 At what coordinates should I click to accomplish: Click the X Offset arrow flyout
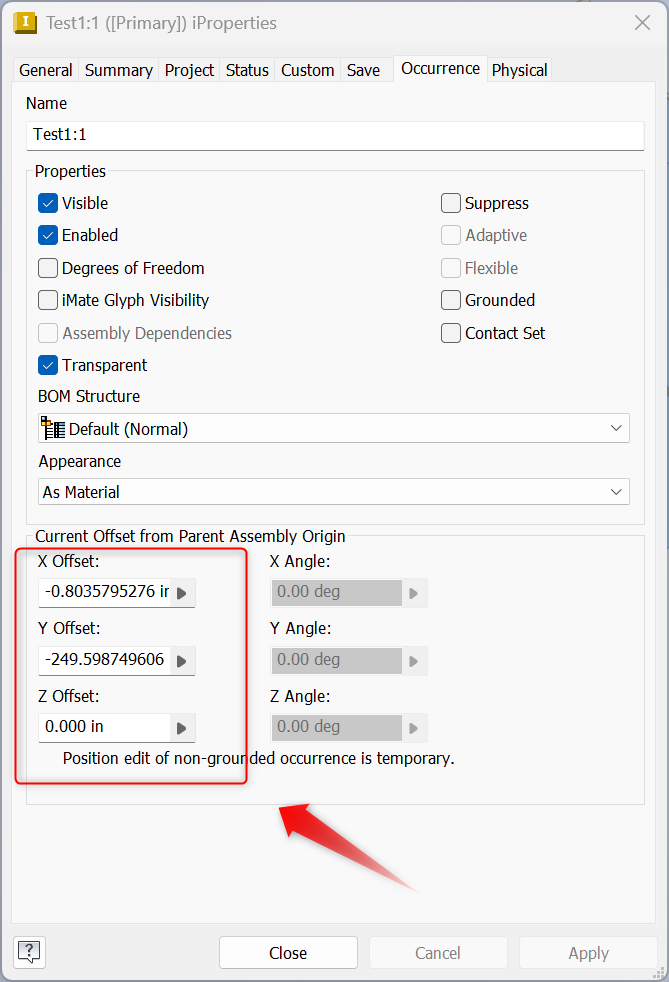182,592
